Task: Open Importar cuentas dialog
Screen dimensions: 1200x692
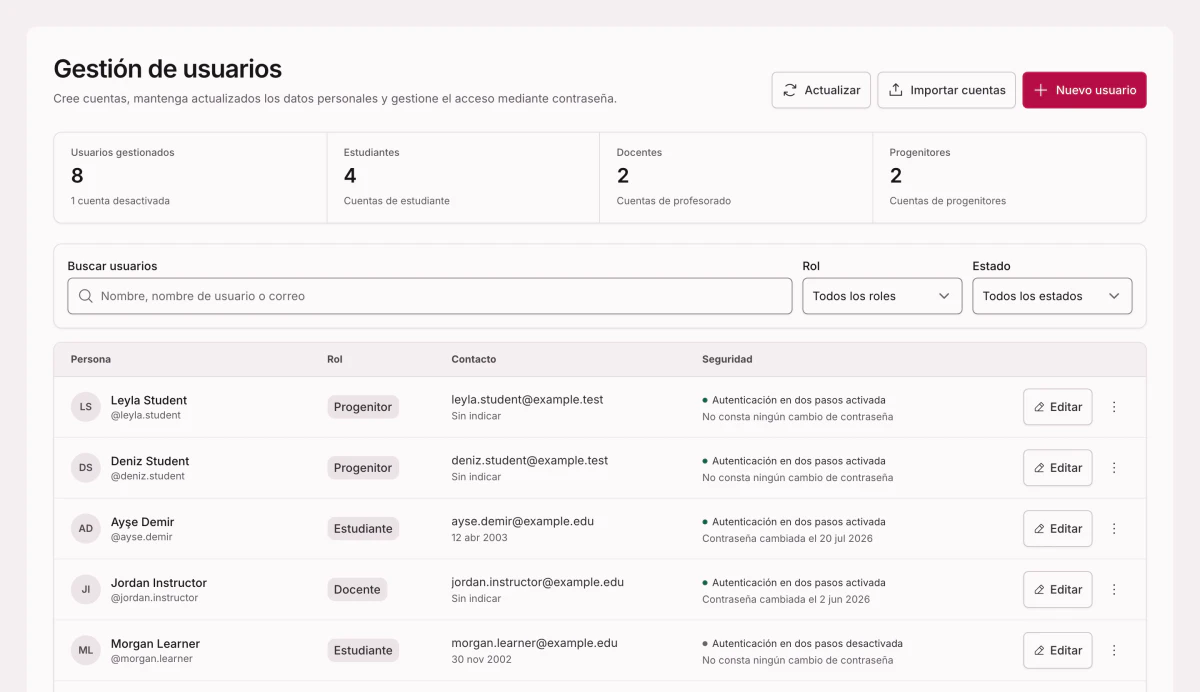Action: pos(947,90)
